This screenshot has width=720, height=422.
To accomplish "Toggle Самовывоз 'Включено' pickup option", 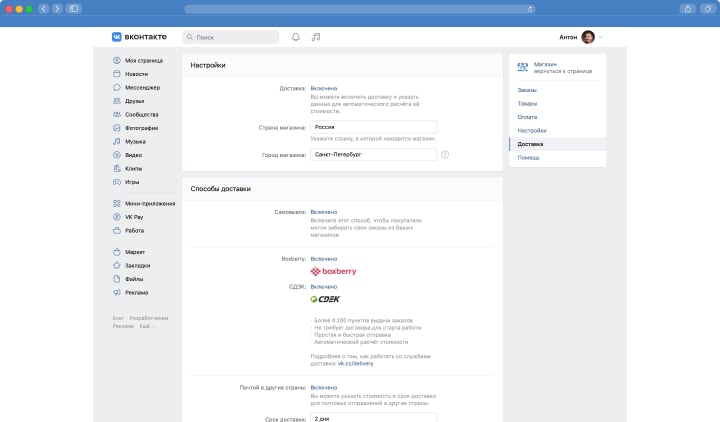I will pos(324,212).
